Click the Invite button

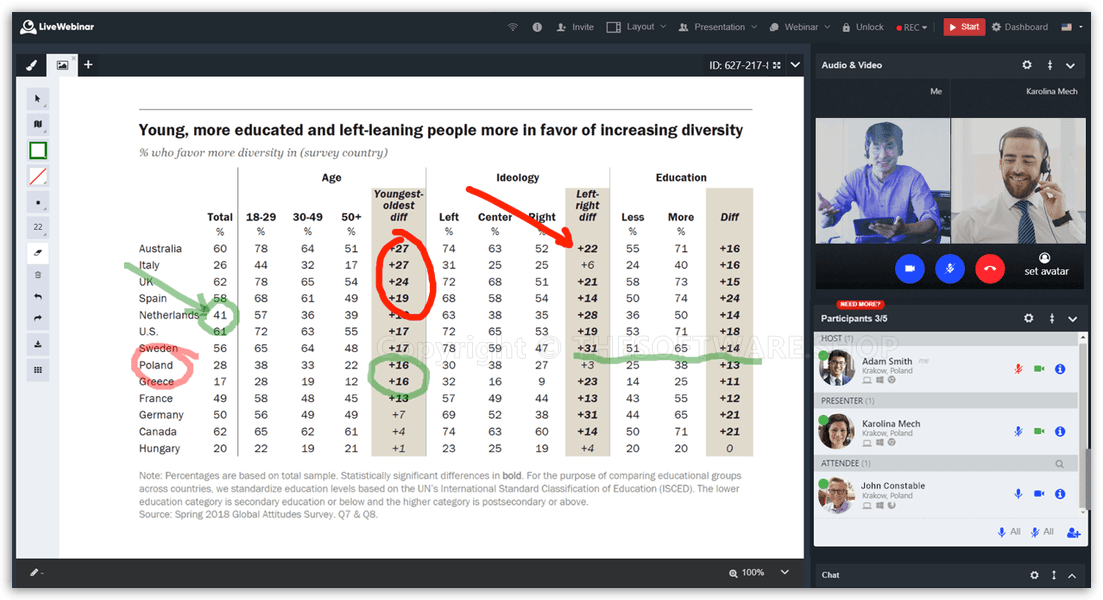(576, 27)
